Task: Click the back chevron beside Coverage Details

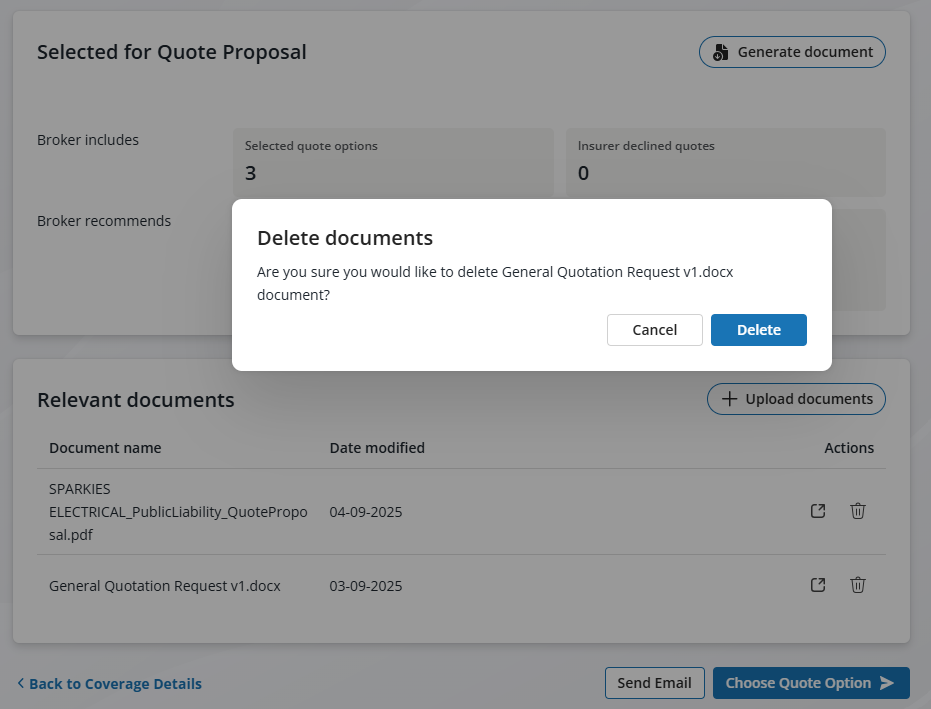Action: (x=21, y=684)
